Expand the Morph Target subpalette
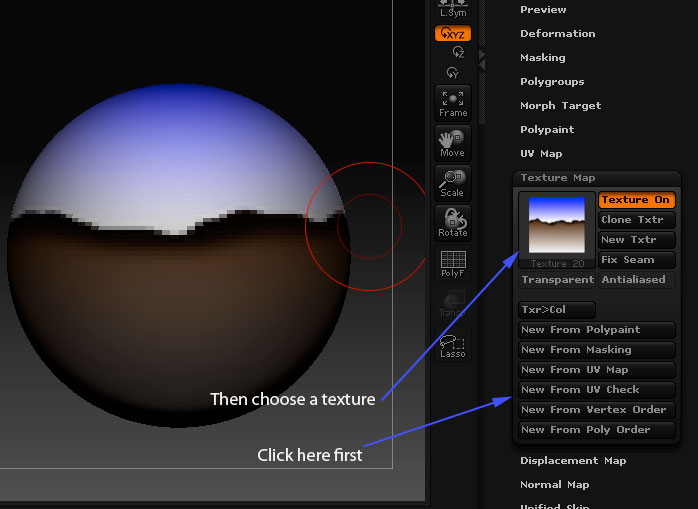 pos(560,106)
